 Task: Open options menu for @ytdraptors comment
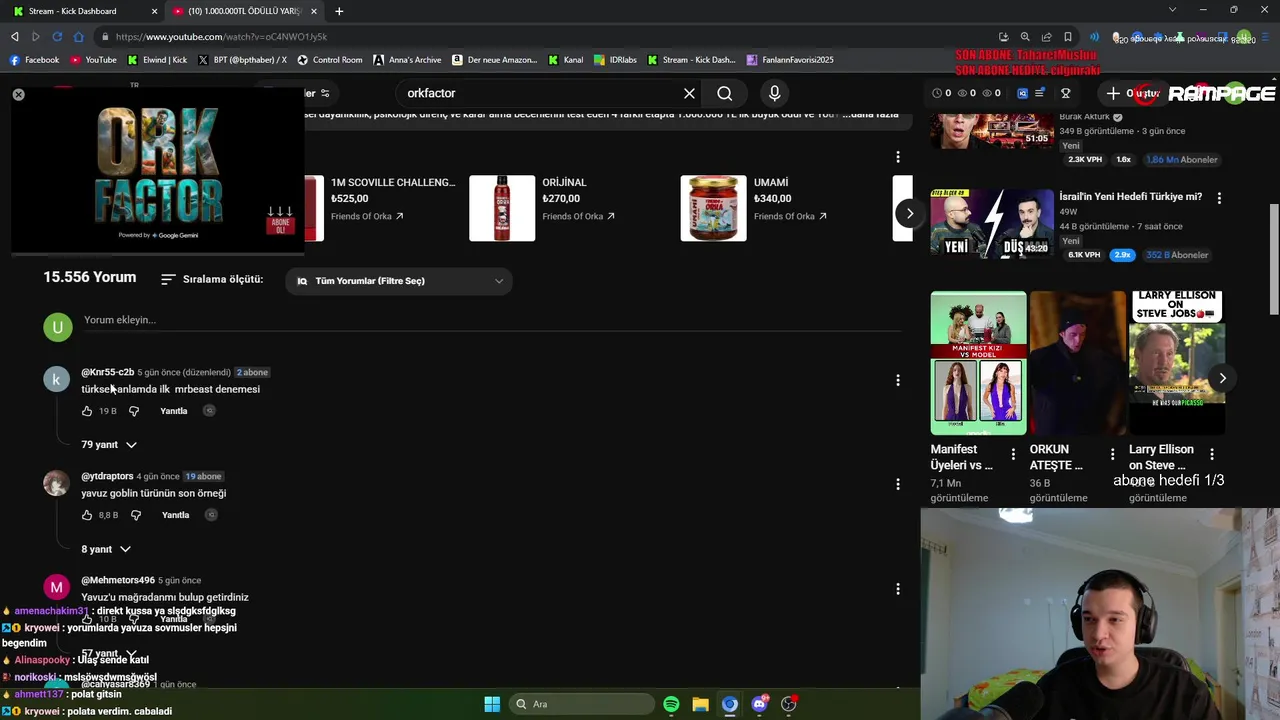[898, 484]
